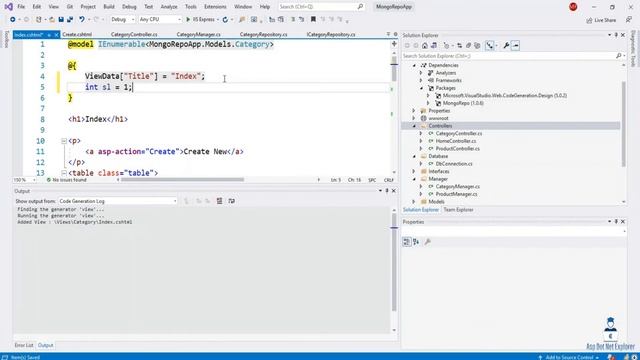Click Sync with Active Document icon

(x=460, y=46)
